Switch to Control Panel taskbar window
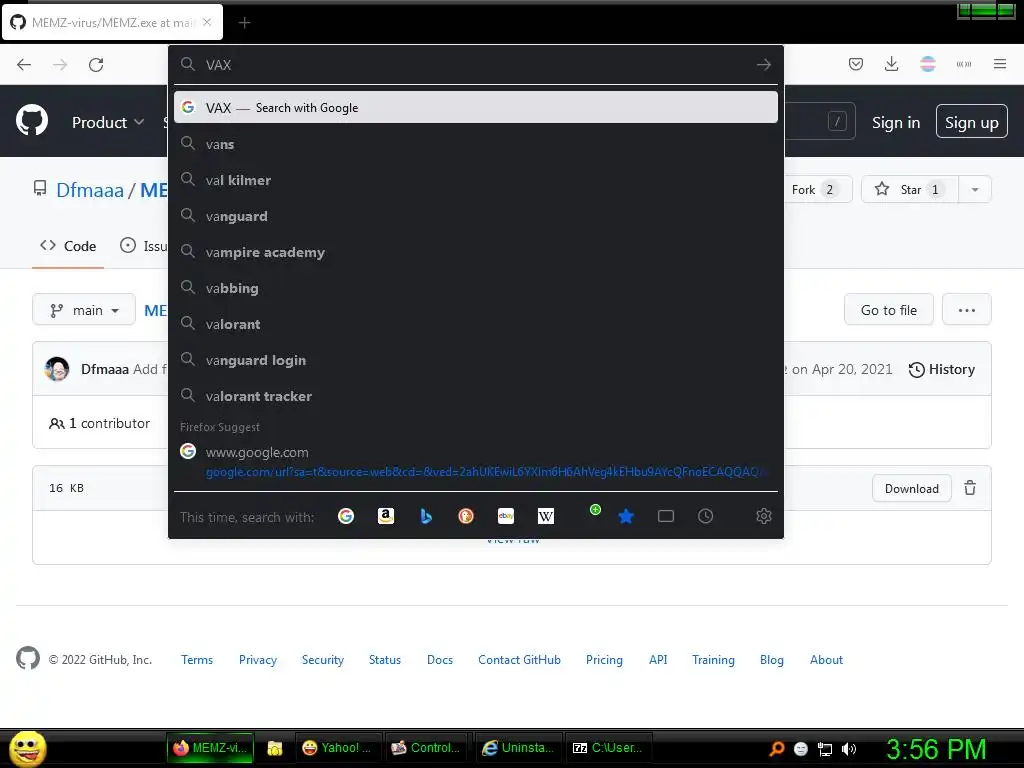This screenshot has height=768, width=1024. click(426, 748)
